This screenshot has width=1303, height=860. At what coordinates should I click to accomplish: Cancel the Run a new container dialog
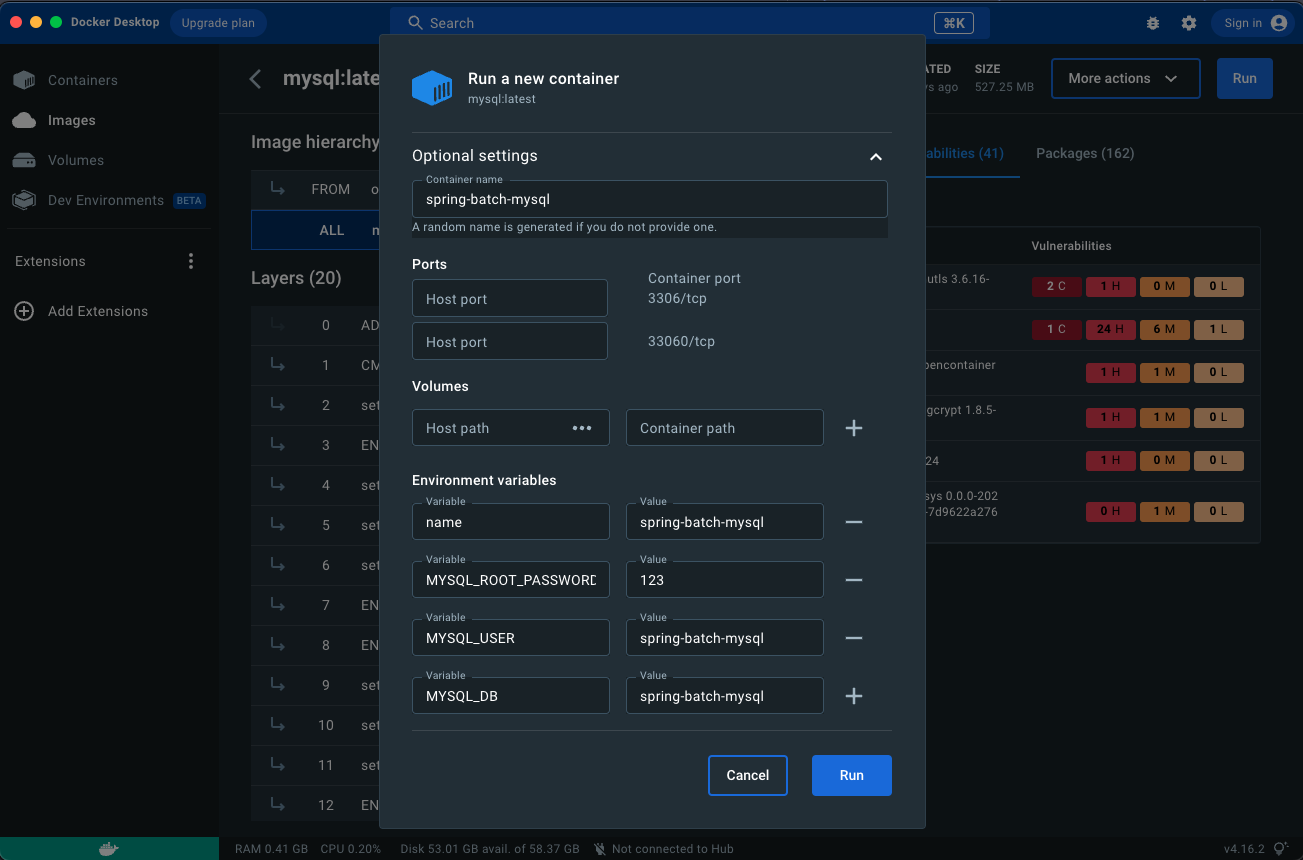(748, 775)
